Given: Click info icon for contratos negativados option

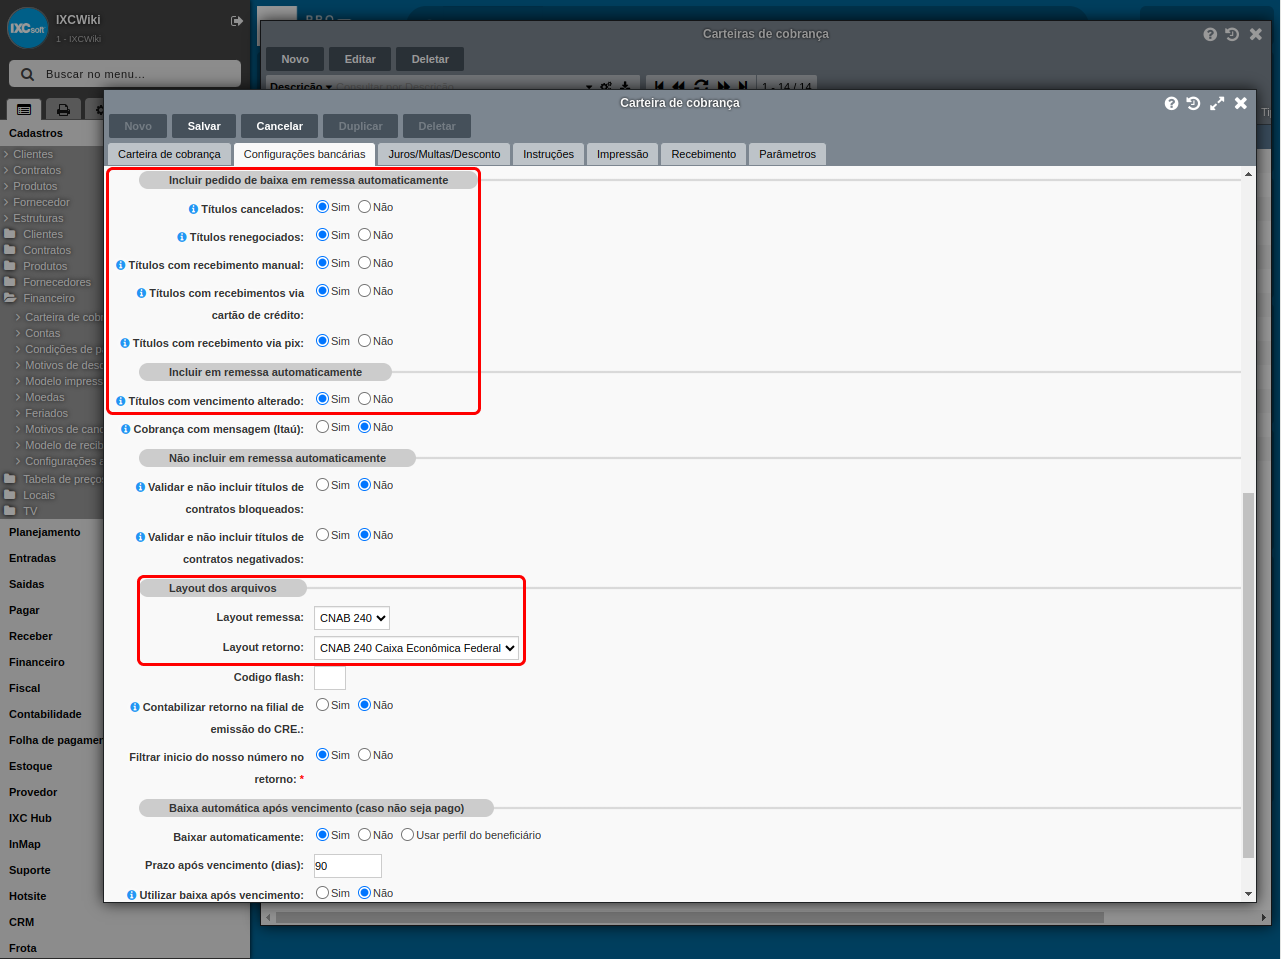Looking at the screenshot, I should coord(140,537).
